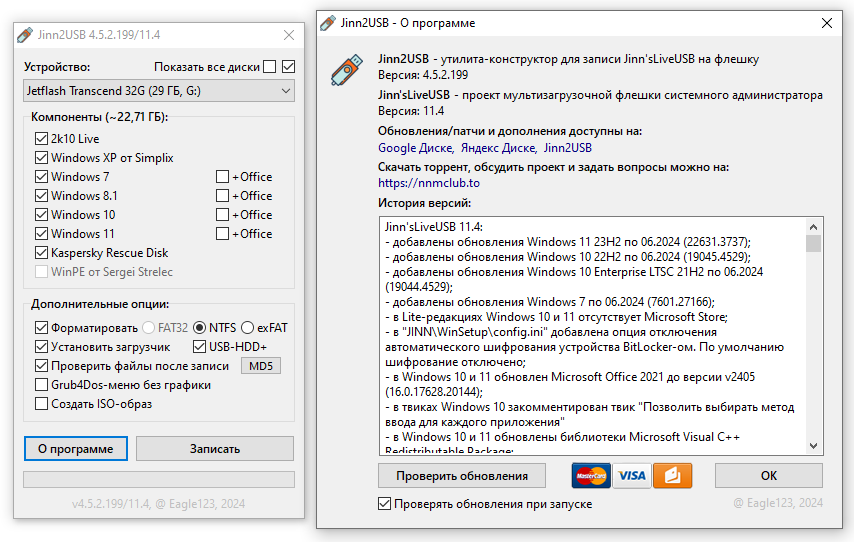Toggle the checked box beside show all disks
Screen dimensions: 854x542
(x=289, y=66)
